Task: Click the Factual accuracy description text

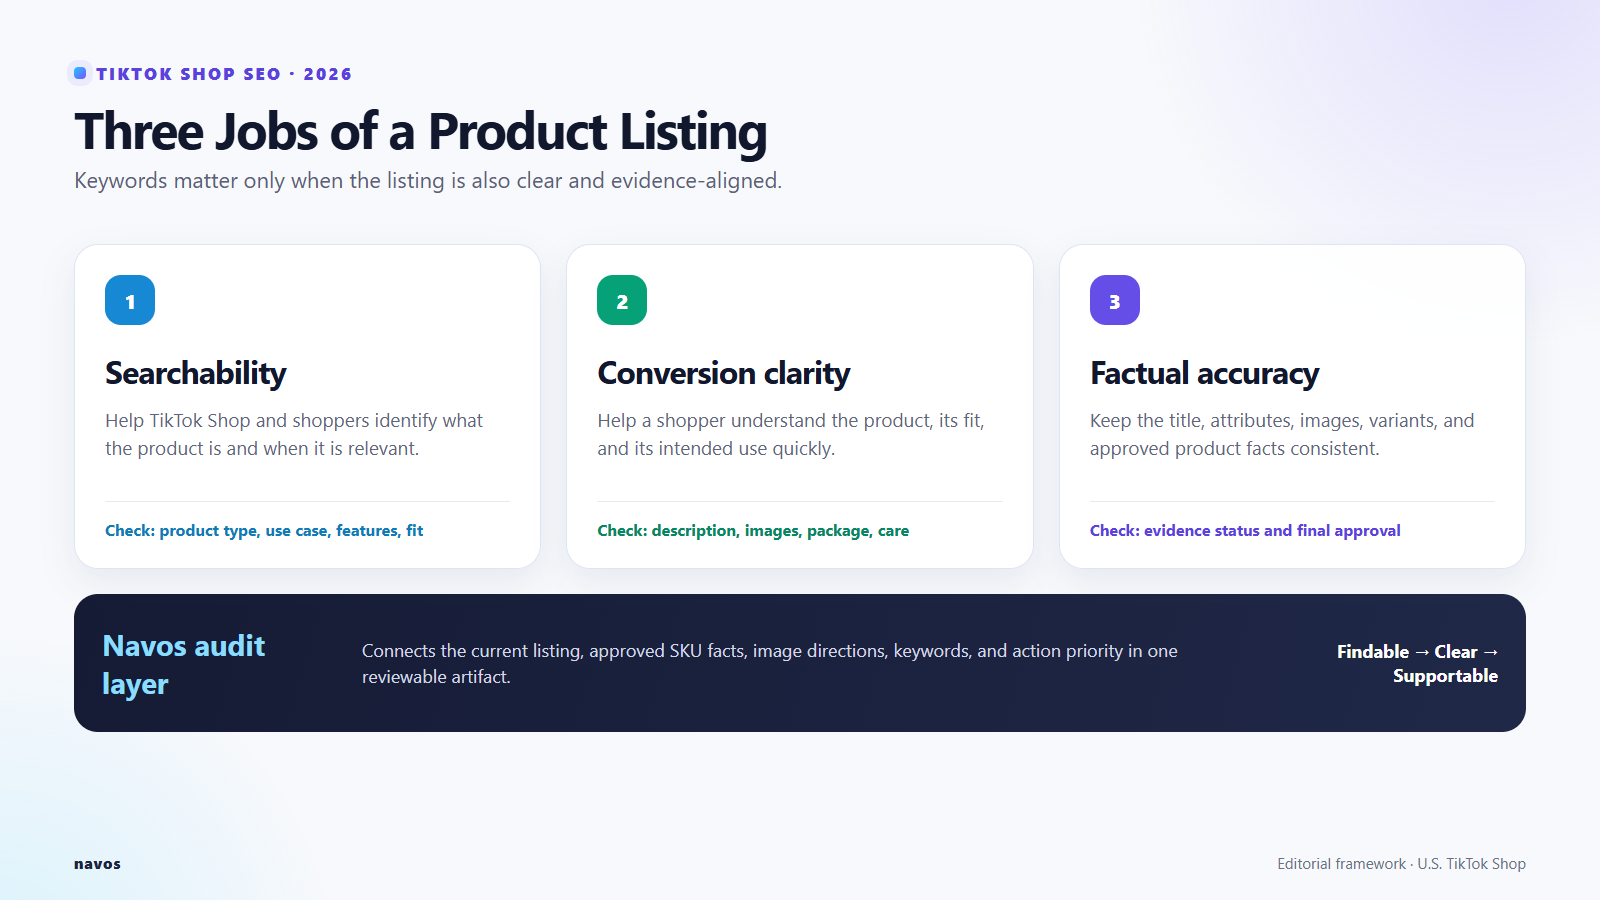Action: click(x=1282, y=435)
